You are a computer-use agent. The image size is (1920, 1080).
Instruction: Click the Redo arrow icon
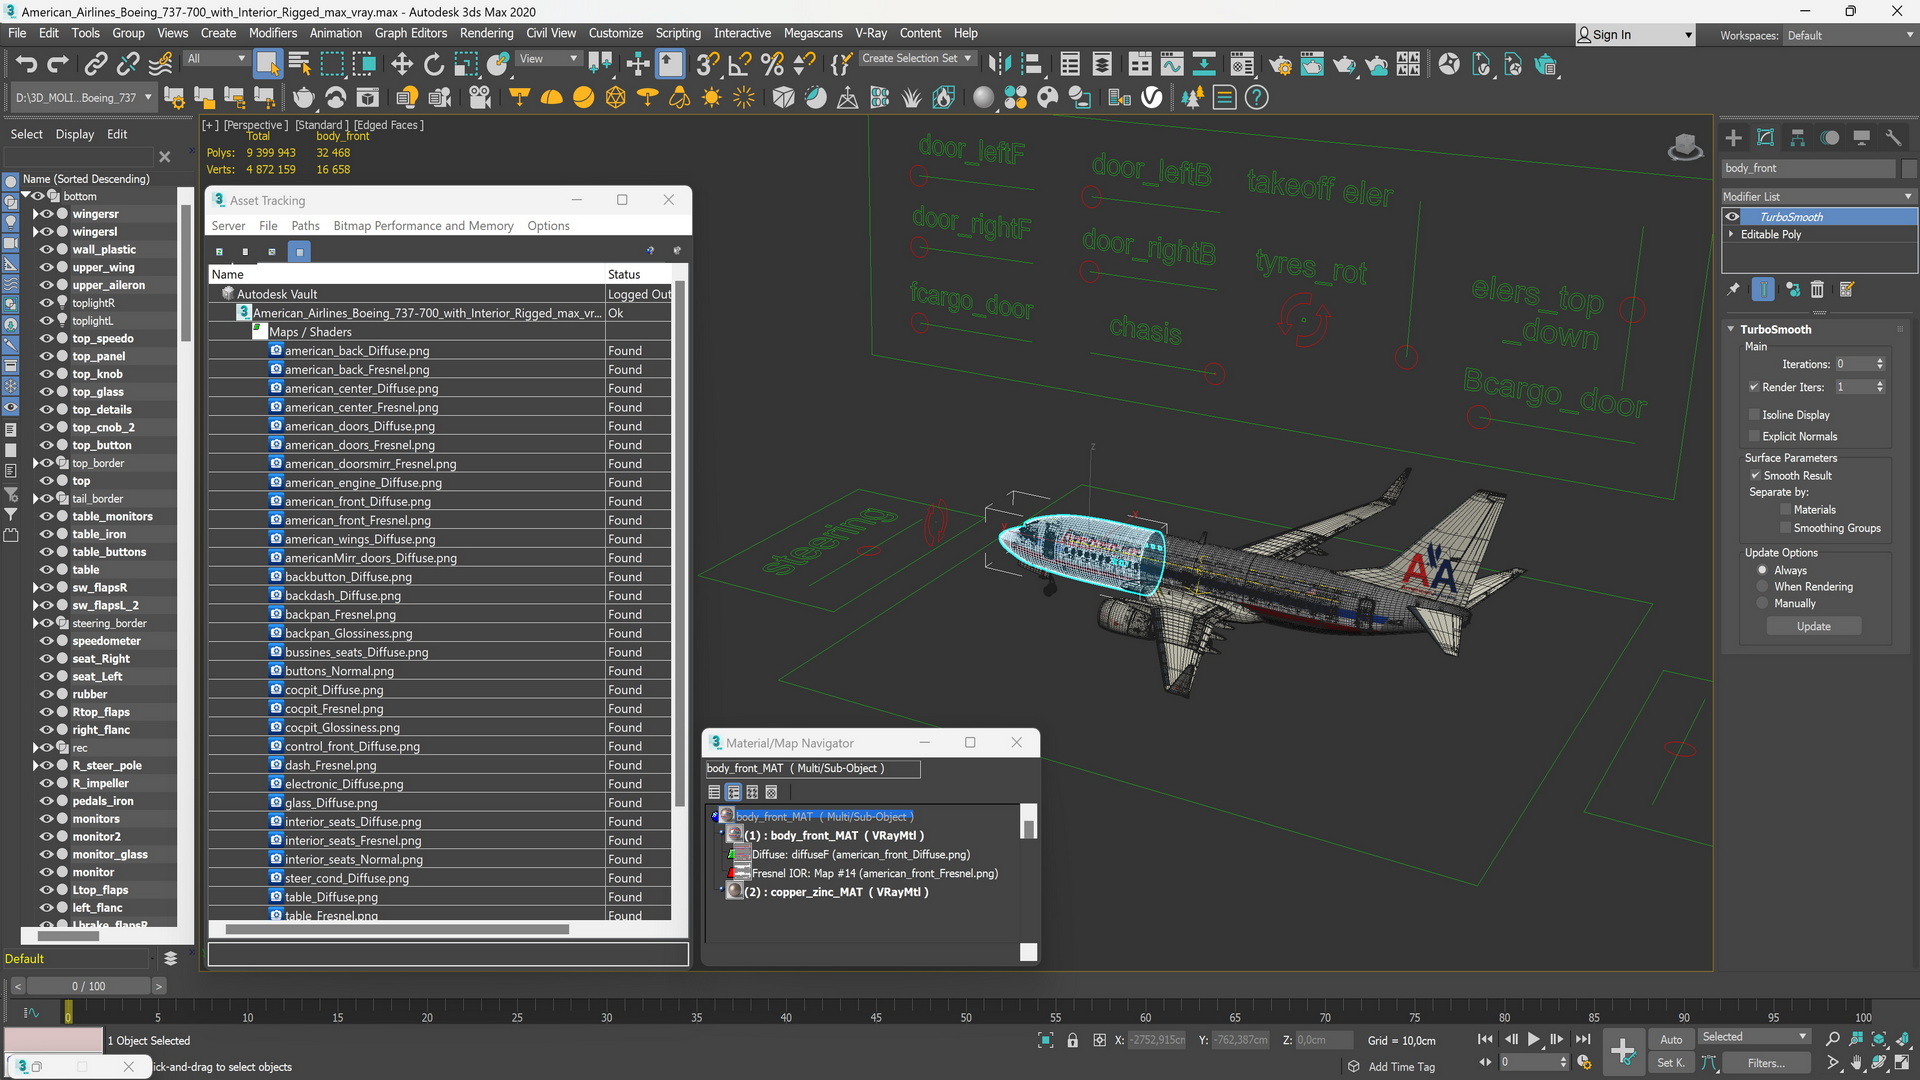pyautogui.click(x=58, y=65)
